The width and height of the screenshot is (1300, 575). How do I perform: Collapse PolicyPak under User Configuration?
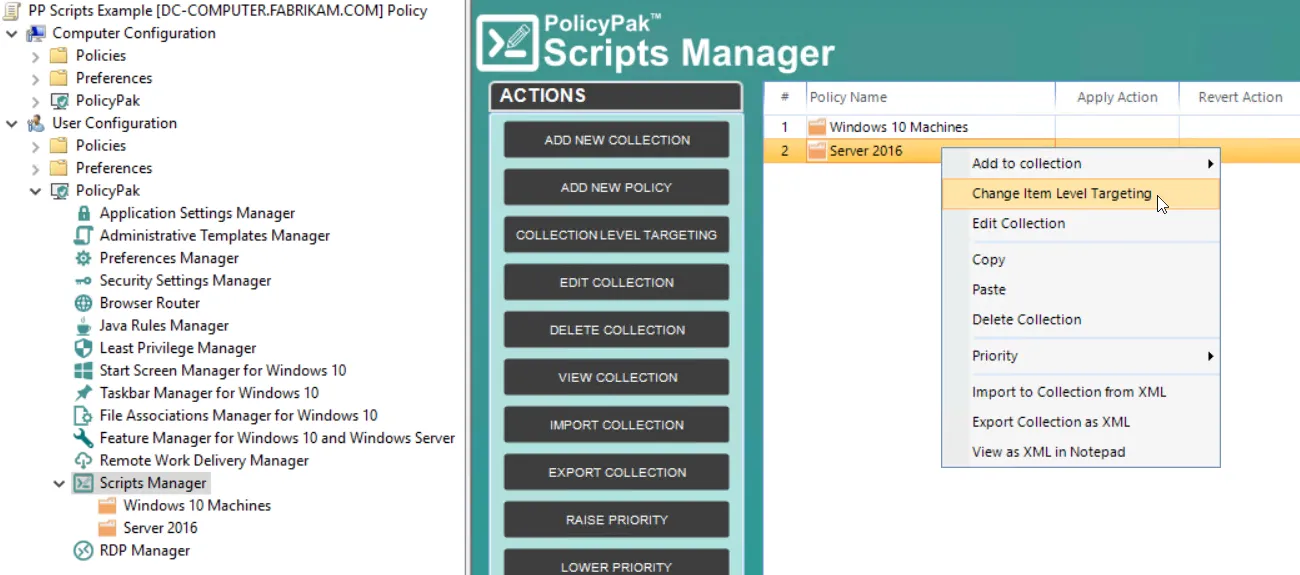point(36,191)
